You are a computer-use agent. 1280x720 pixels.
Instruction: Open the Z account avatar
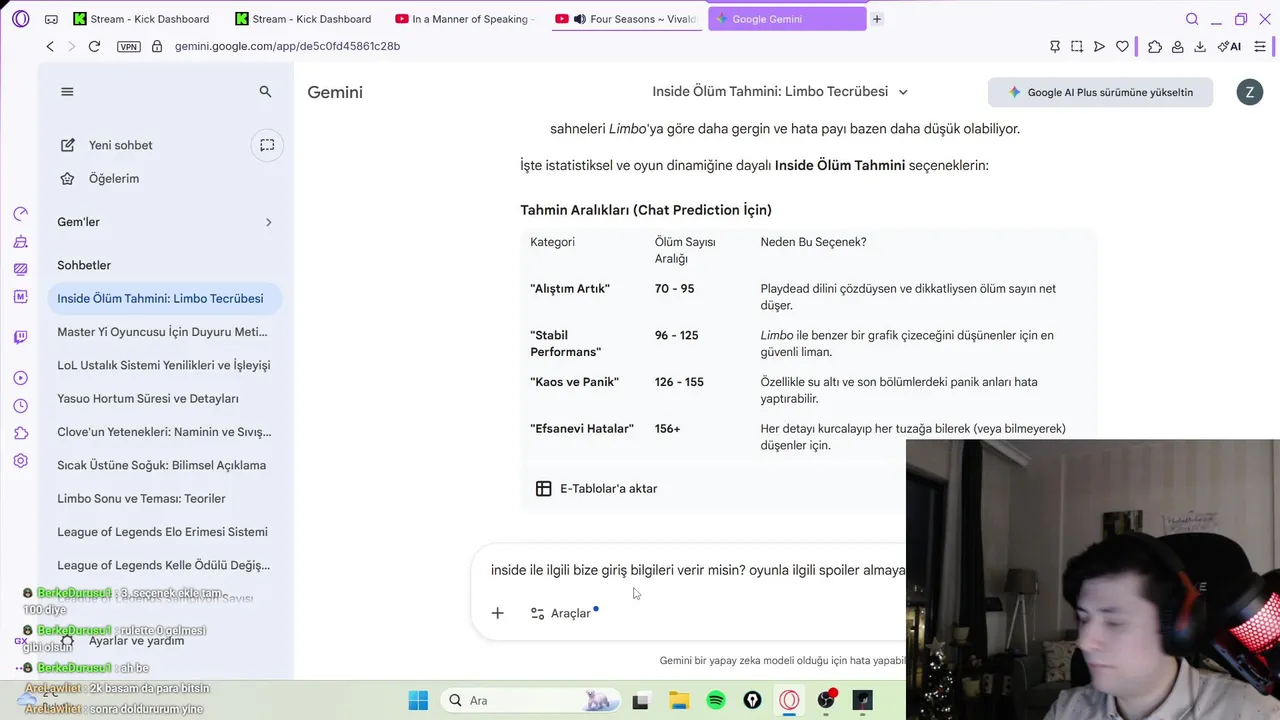(1249, 92)
